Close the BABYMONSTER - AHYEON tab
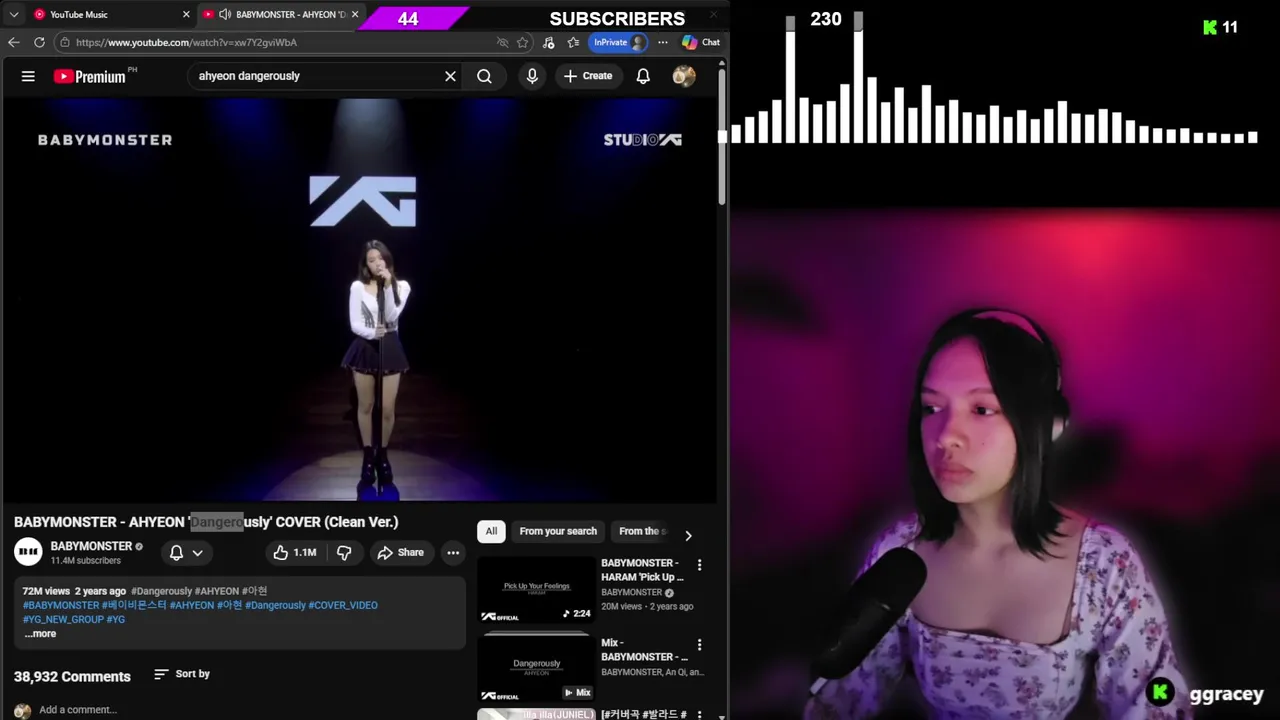The width and height of the screenshot is (1280, 720). click(x=355, y=14)
